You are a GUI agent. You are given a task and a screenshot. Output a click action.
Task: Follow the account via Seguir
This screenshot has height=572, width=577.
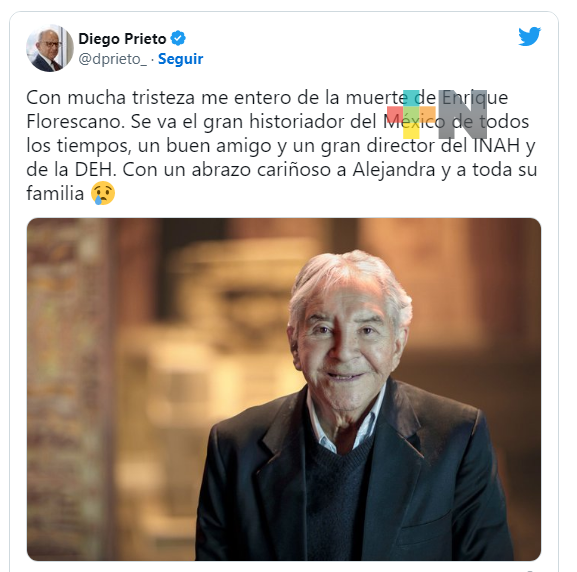pyautogui.click(x=180, y=59)
